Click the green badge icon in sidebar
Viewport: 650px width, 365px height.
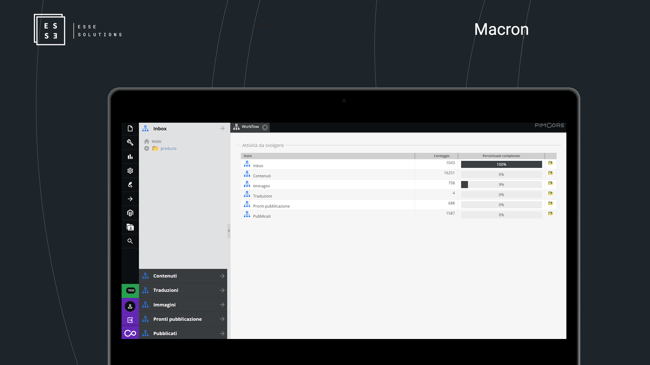[x=130, y=291]
